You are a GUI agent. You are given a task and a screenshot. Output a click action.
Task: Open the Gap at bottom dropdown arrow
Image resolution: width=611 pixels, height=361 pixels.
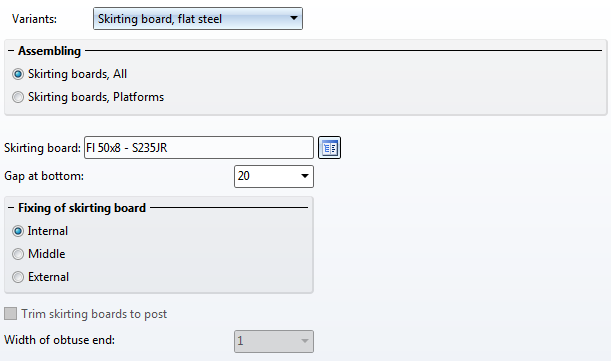coord(305,176)
